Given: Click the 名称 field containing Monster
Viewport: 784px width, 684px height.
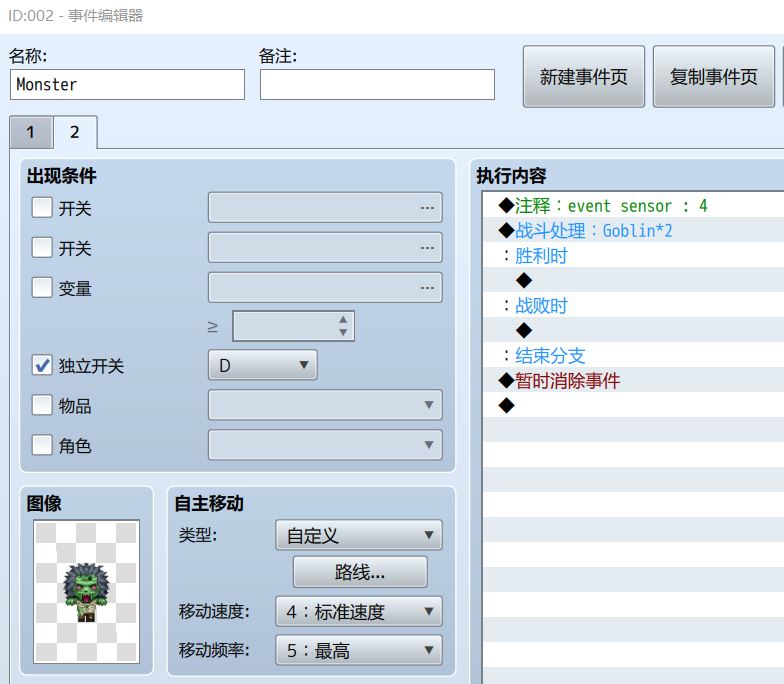Looking at the screenshot, I should tap(127, 84).
